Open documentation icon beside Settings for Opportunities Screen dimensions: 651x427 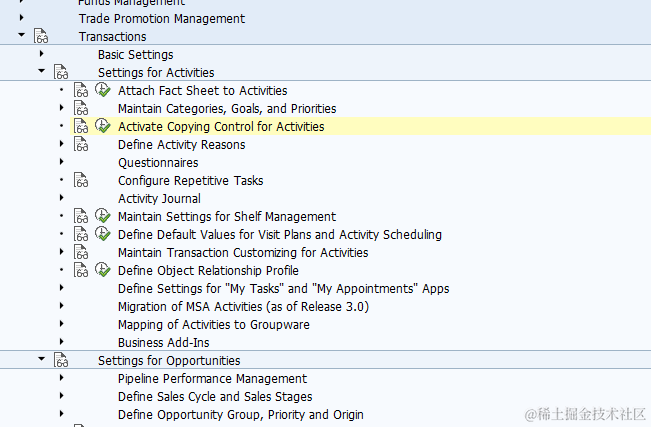pos(61,361)
